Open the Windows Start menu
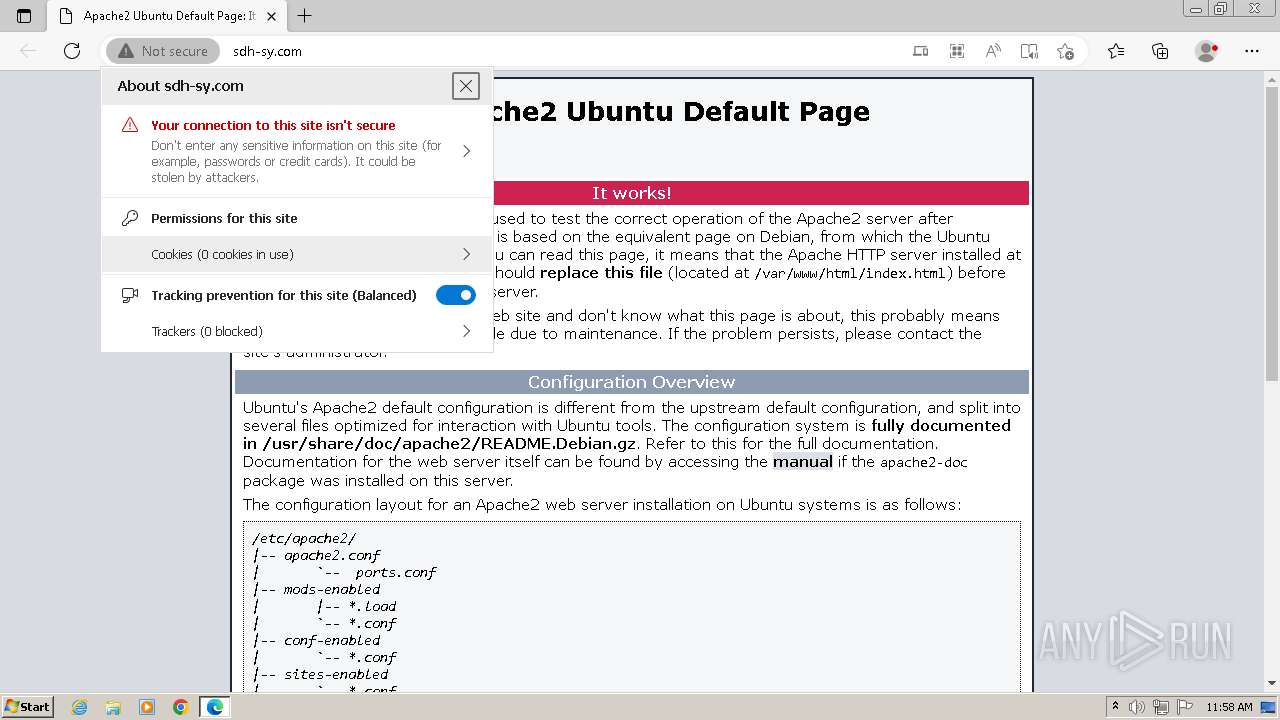 click(27, 707)
